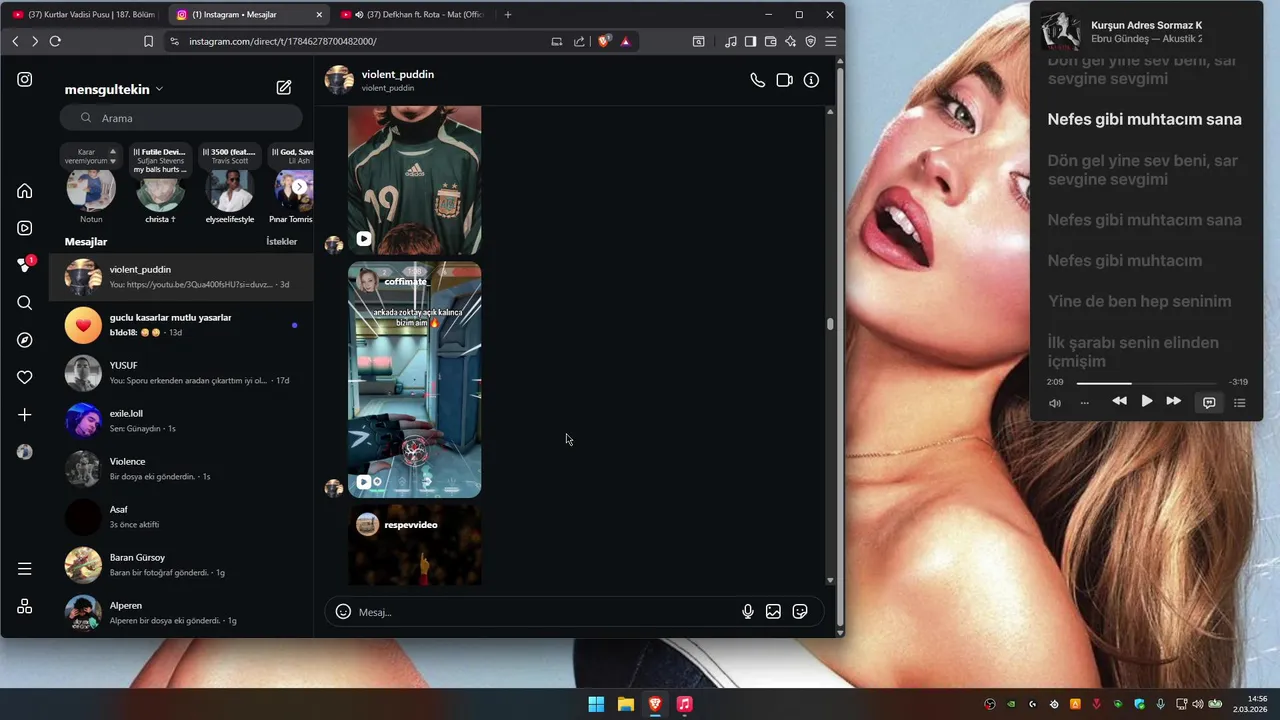
Task: Start a new message with compose icon
Action: point(284,88)
